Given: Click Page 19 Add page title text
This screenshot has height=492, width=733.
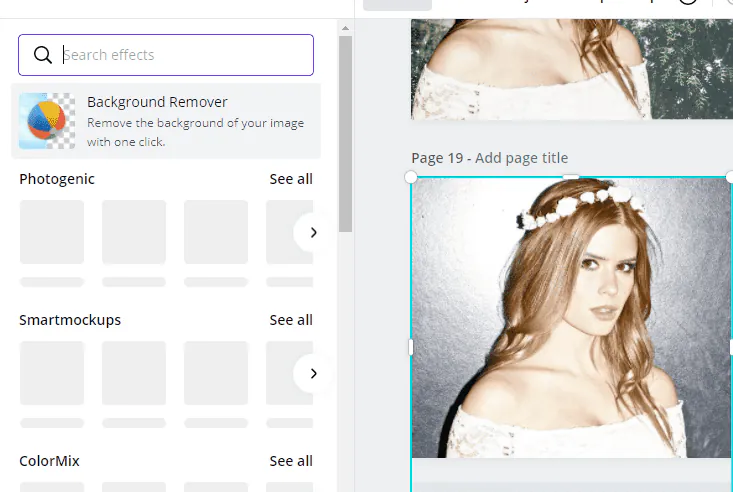Looking at the screenshot, I should coord(489,158).
